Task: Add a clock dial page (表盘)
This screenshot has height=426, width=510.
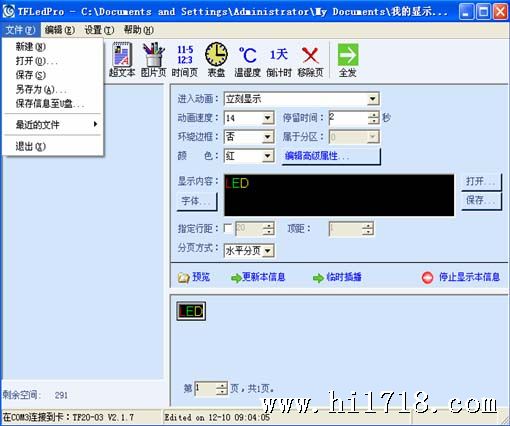Action: point(216,60)
